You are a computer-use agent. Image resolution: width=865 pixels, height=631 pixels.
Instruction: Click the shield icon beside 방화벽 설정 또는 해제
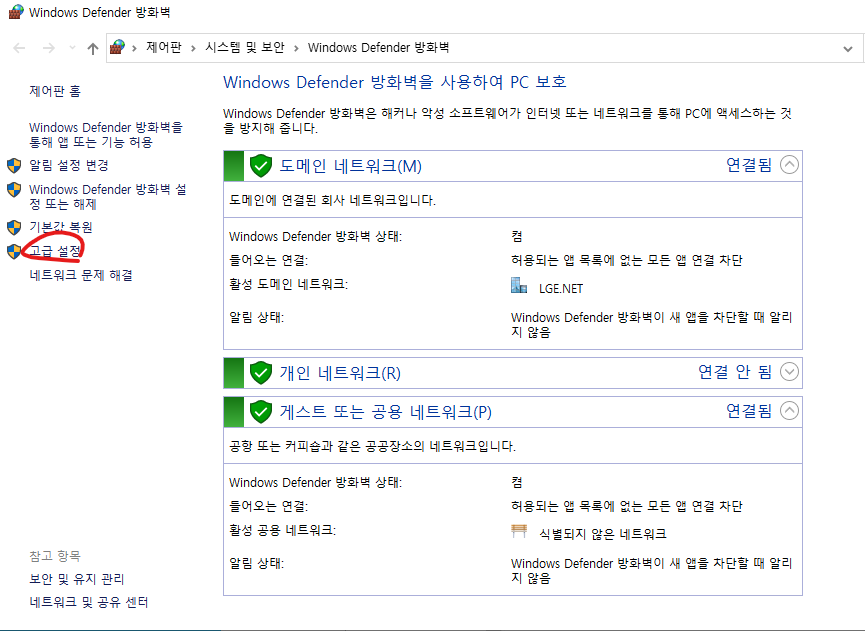[x=14, y=190]
